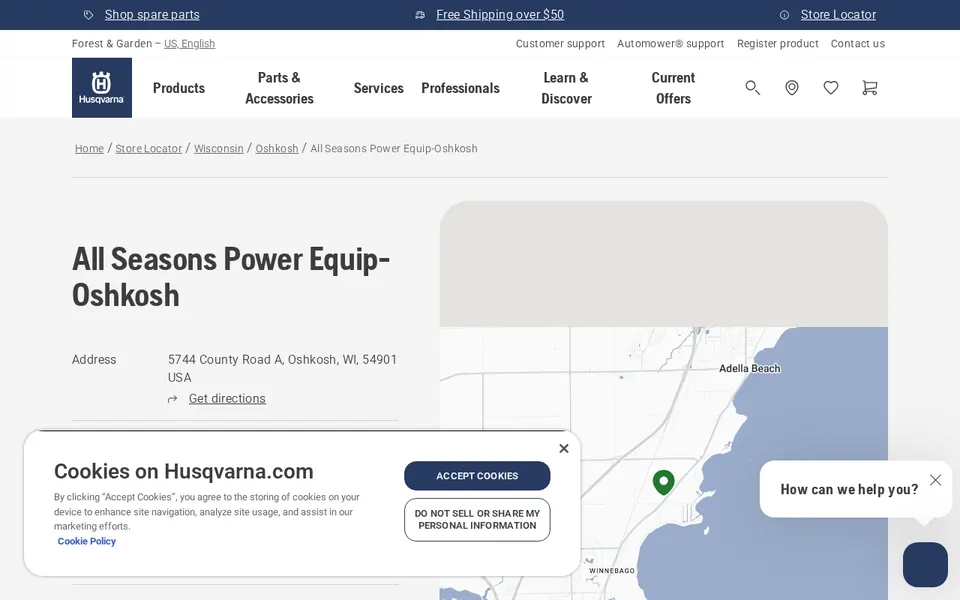Open the Products menu

(179, 88)
